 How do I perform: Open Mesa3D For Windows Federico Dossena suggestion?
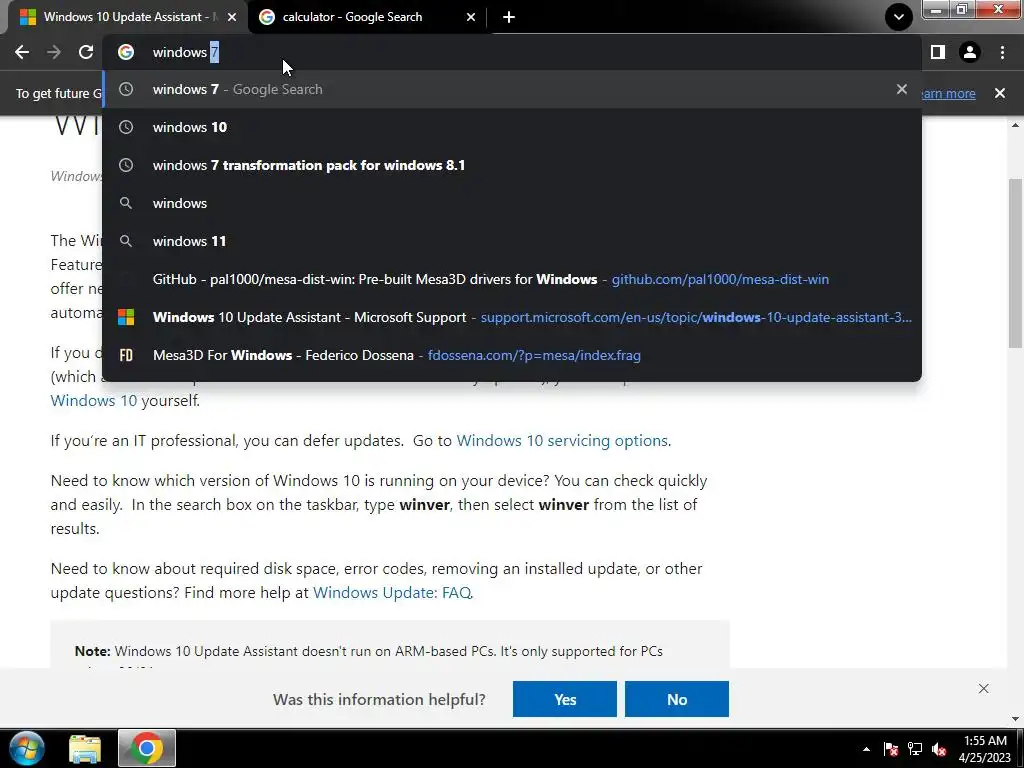click(x=512, y=355)
